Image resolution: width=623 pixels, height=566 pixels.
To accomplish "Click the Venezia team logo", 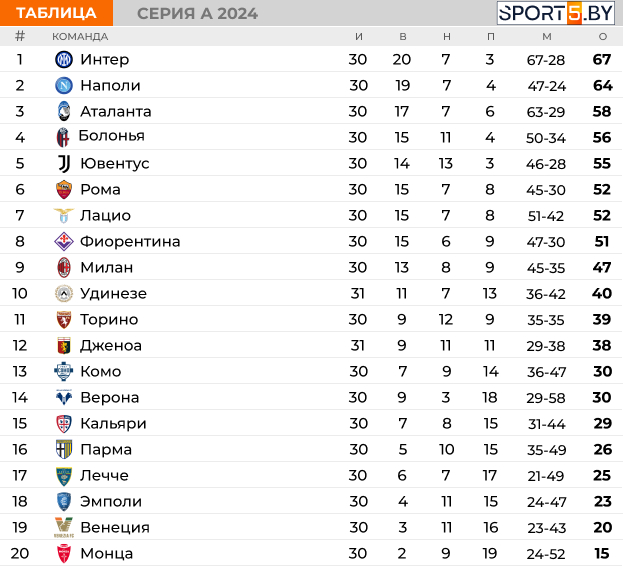I will coord(64,527).
